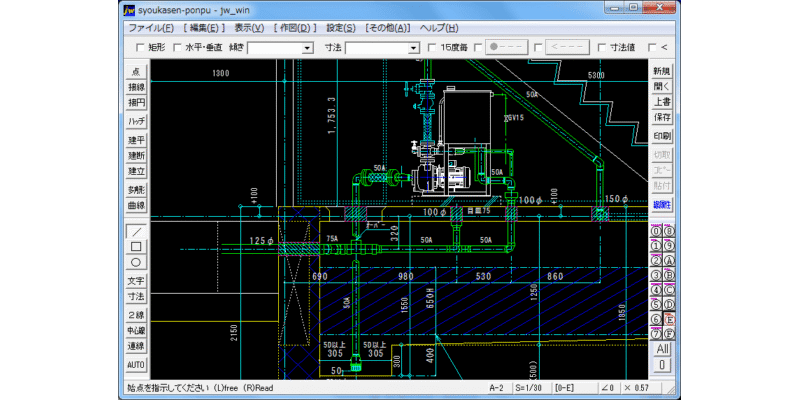Toggle layer D button
Viewport: 800px width, 400px height.
[669, 305]
